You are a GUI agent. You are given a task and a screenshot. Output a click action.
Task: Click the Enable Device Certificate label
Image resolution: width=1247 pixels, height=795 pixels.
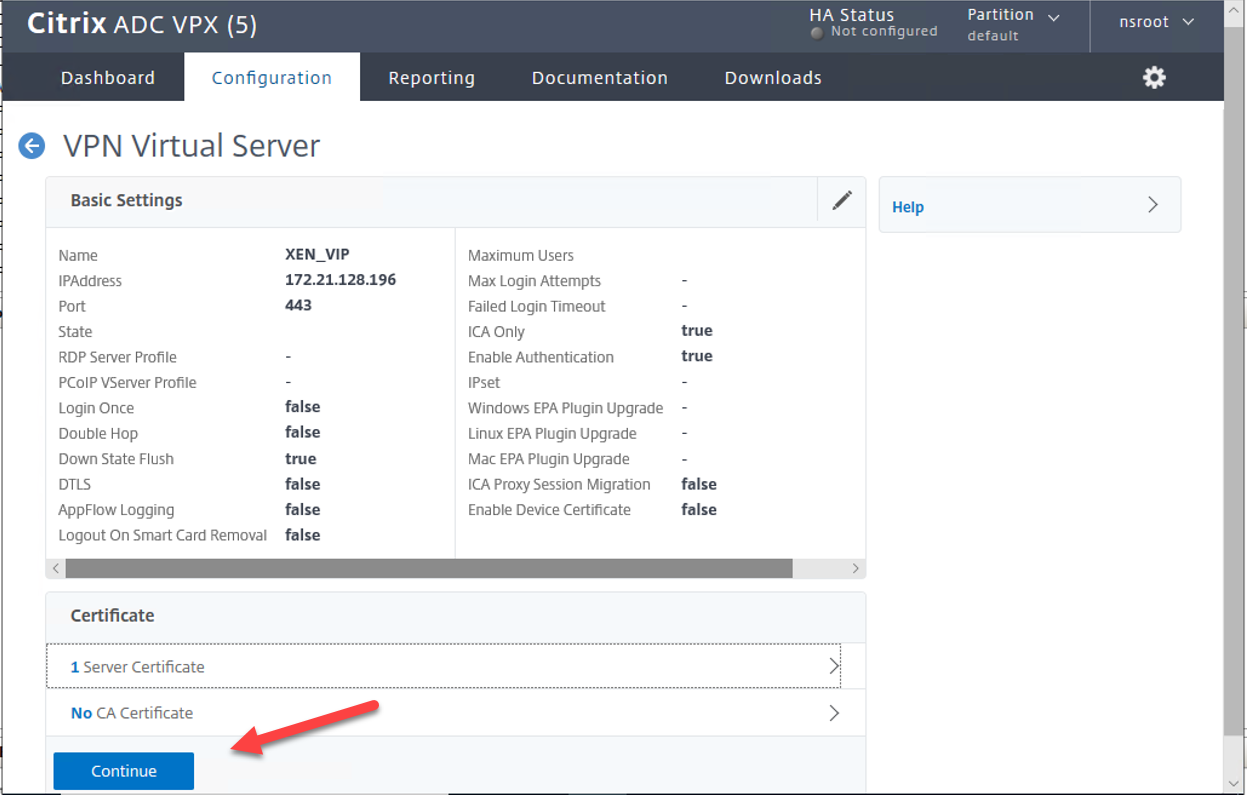coord(549,510)
